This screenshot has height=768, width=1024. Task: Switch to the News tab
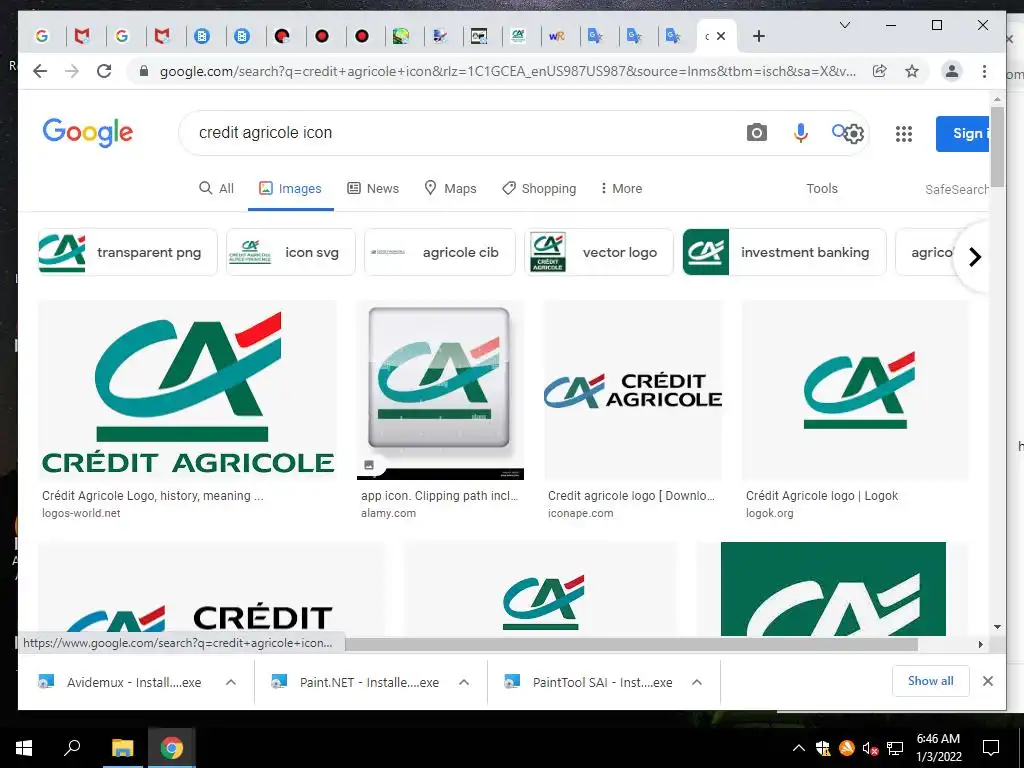coord(373,188)
